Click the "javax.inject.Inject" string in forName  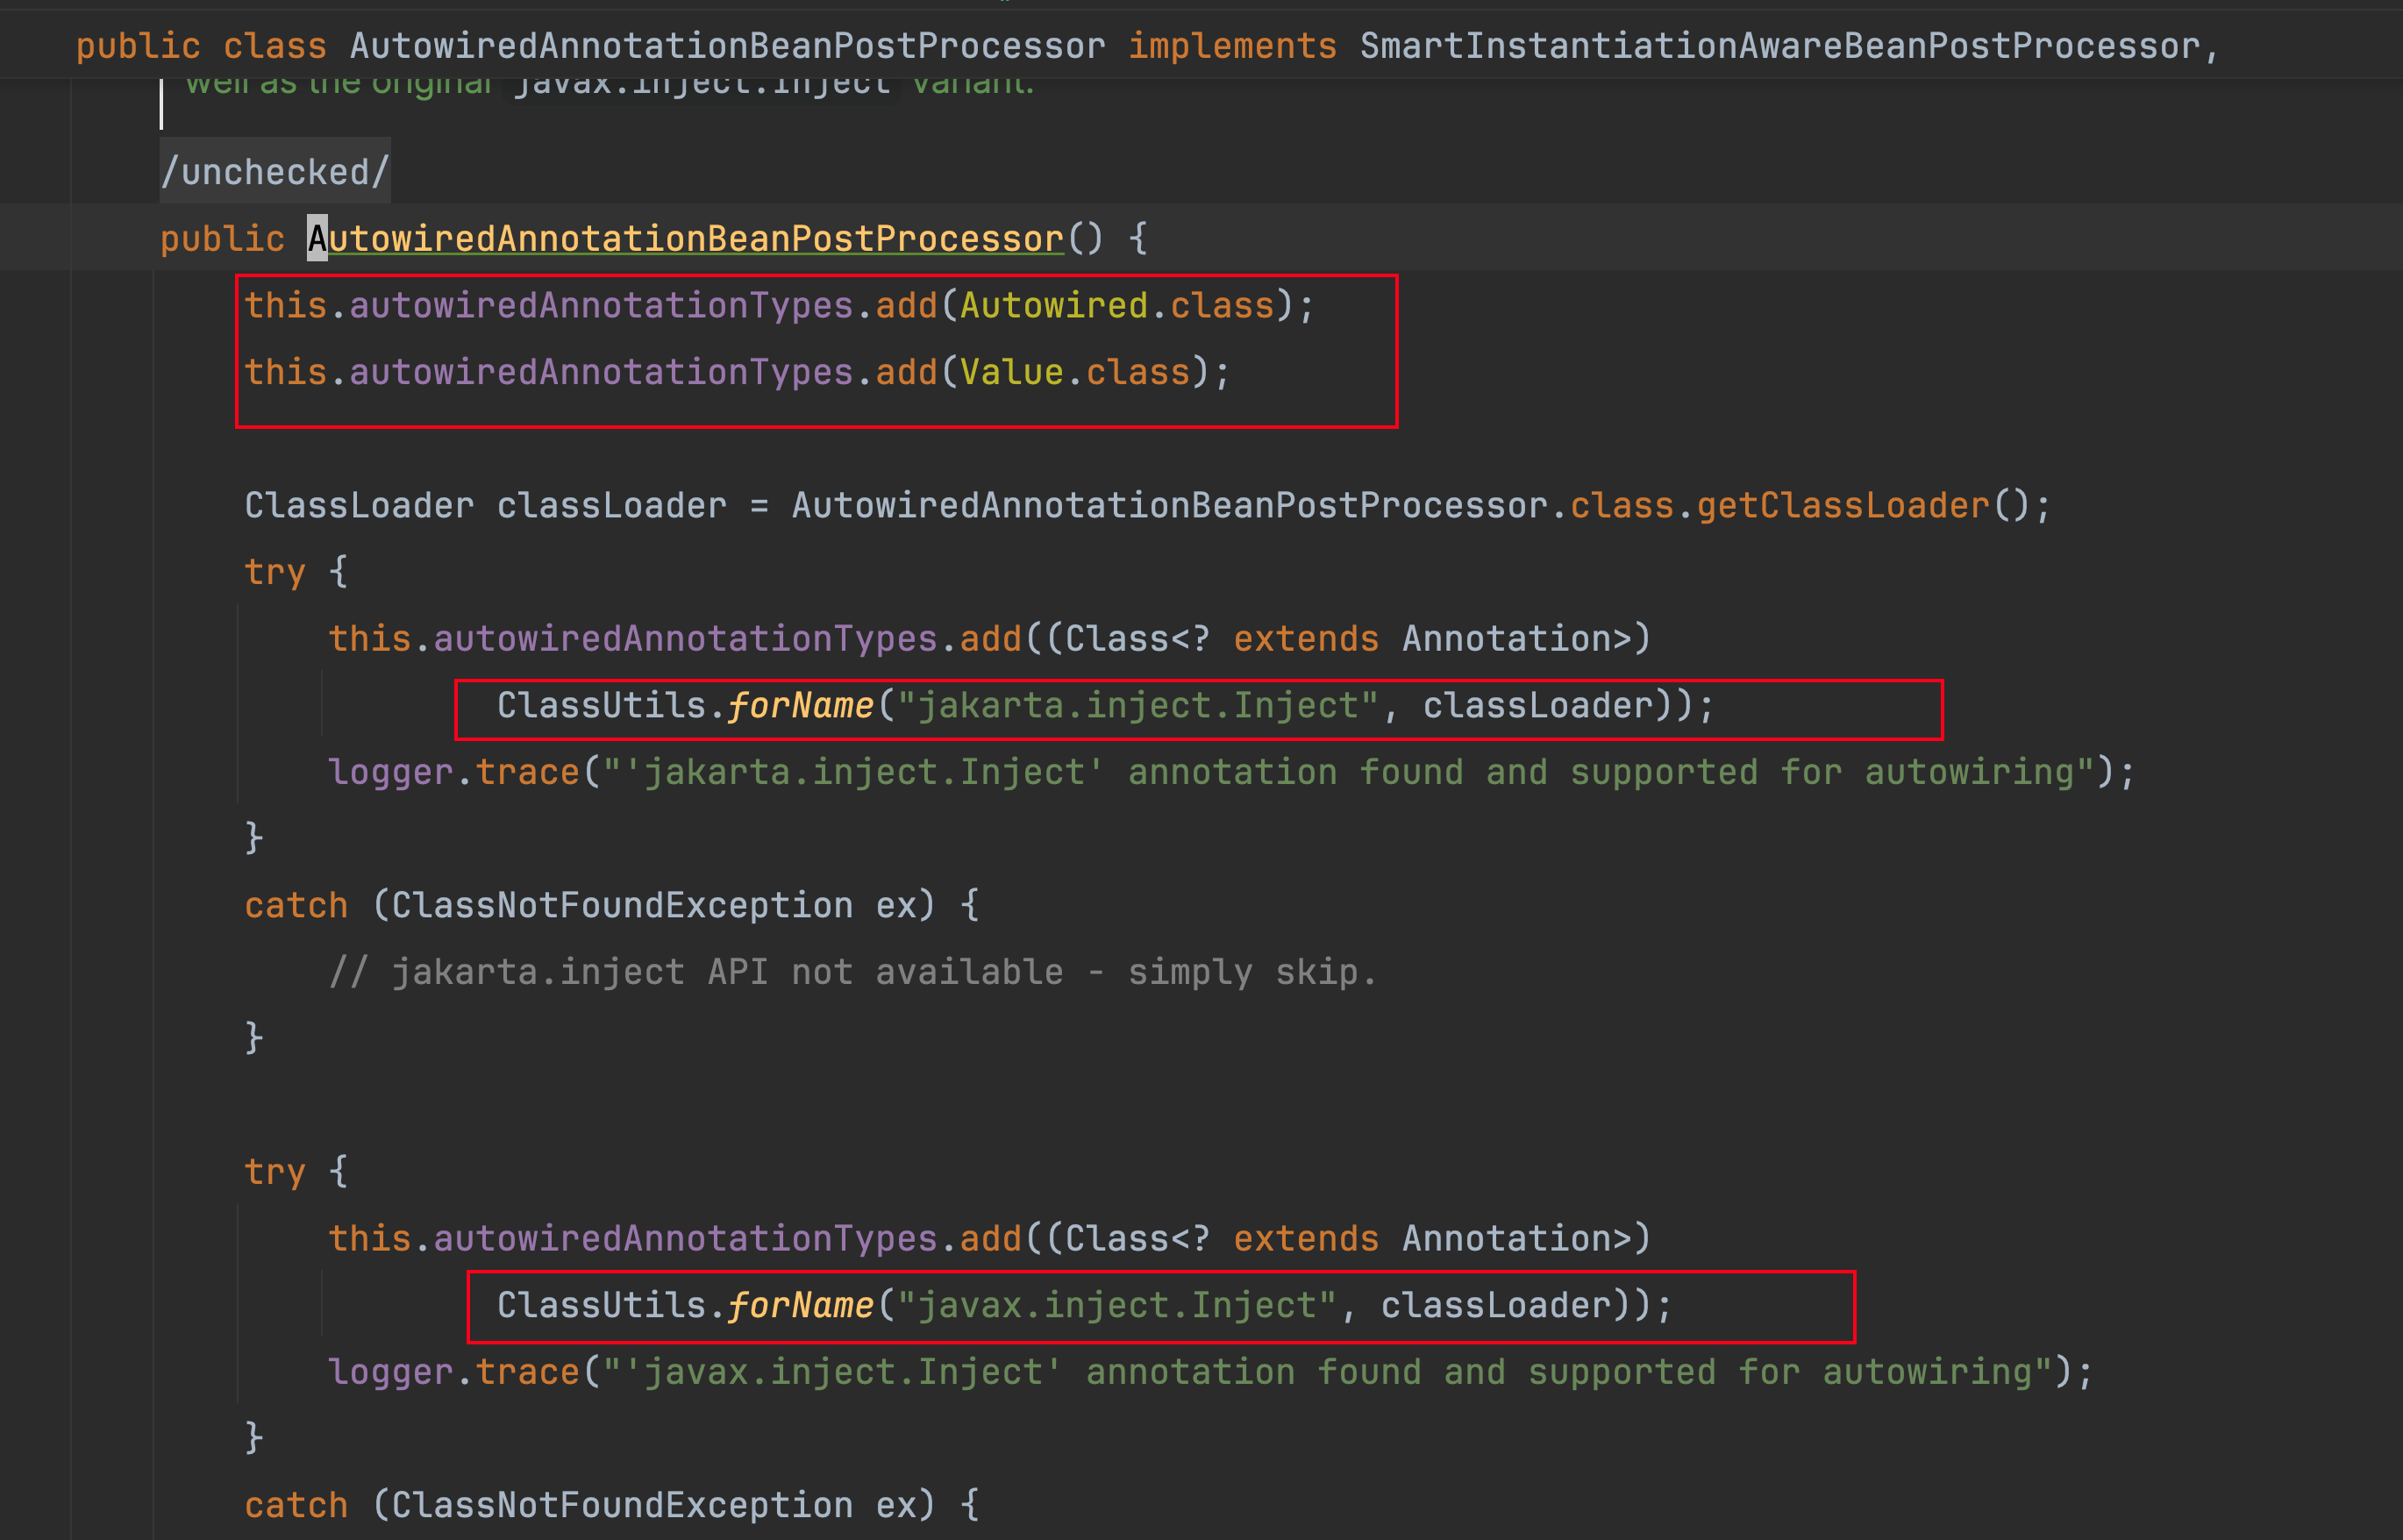click(1117, 1306)
